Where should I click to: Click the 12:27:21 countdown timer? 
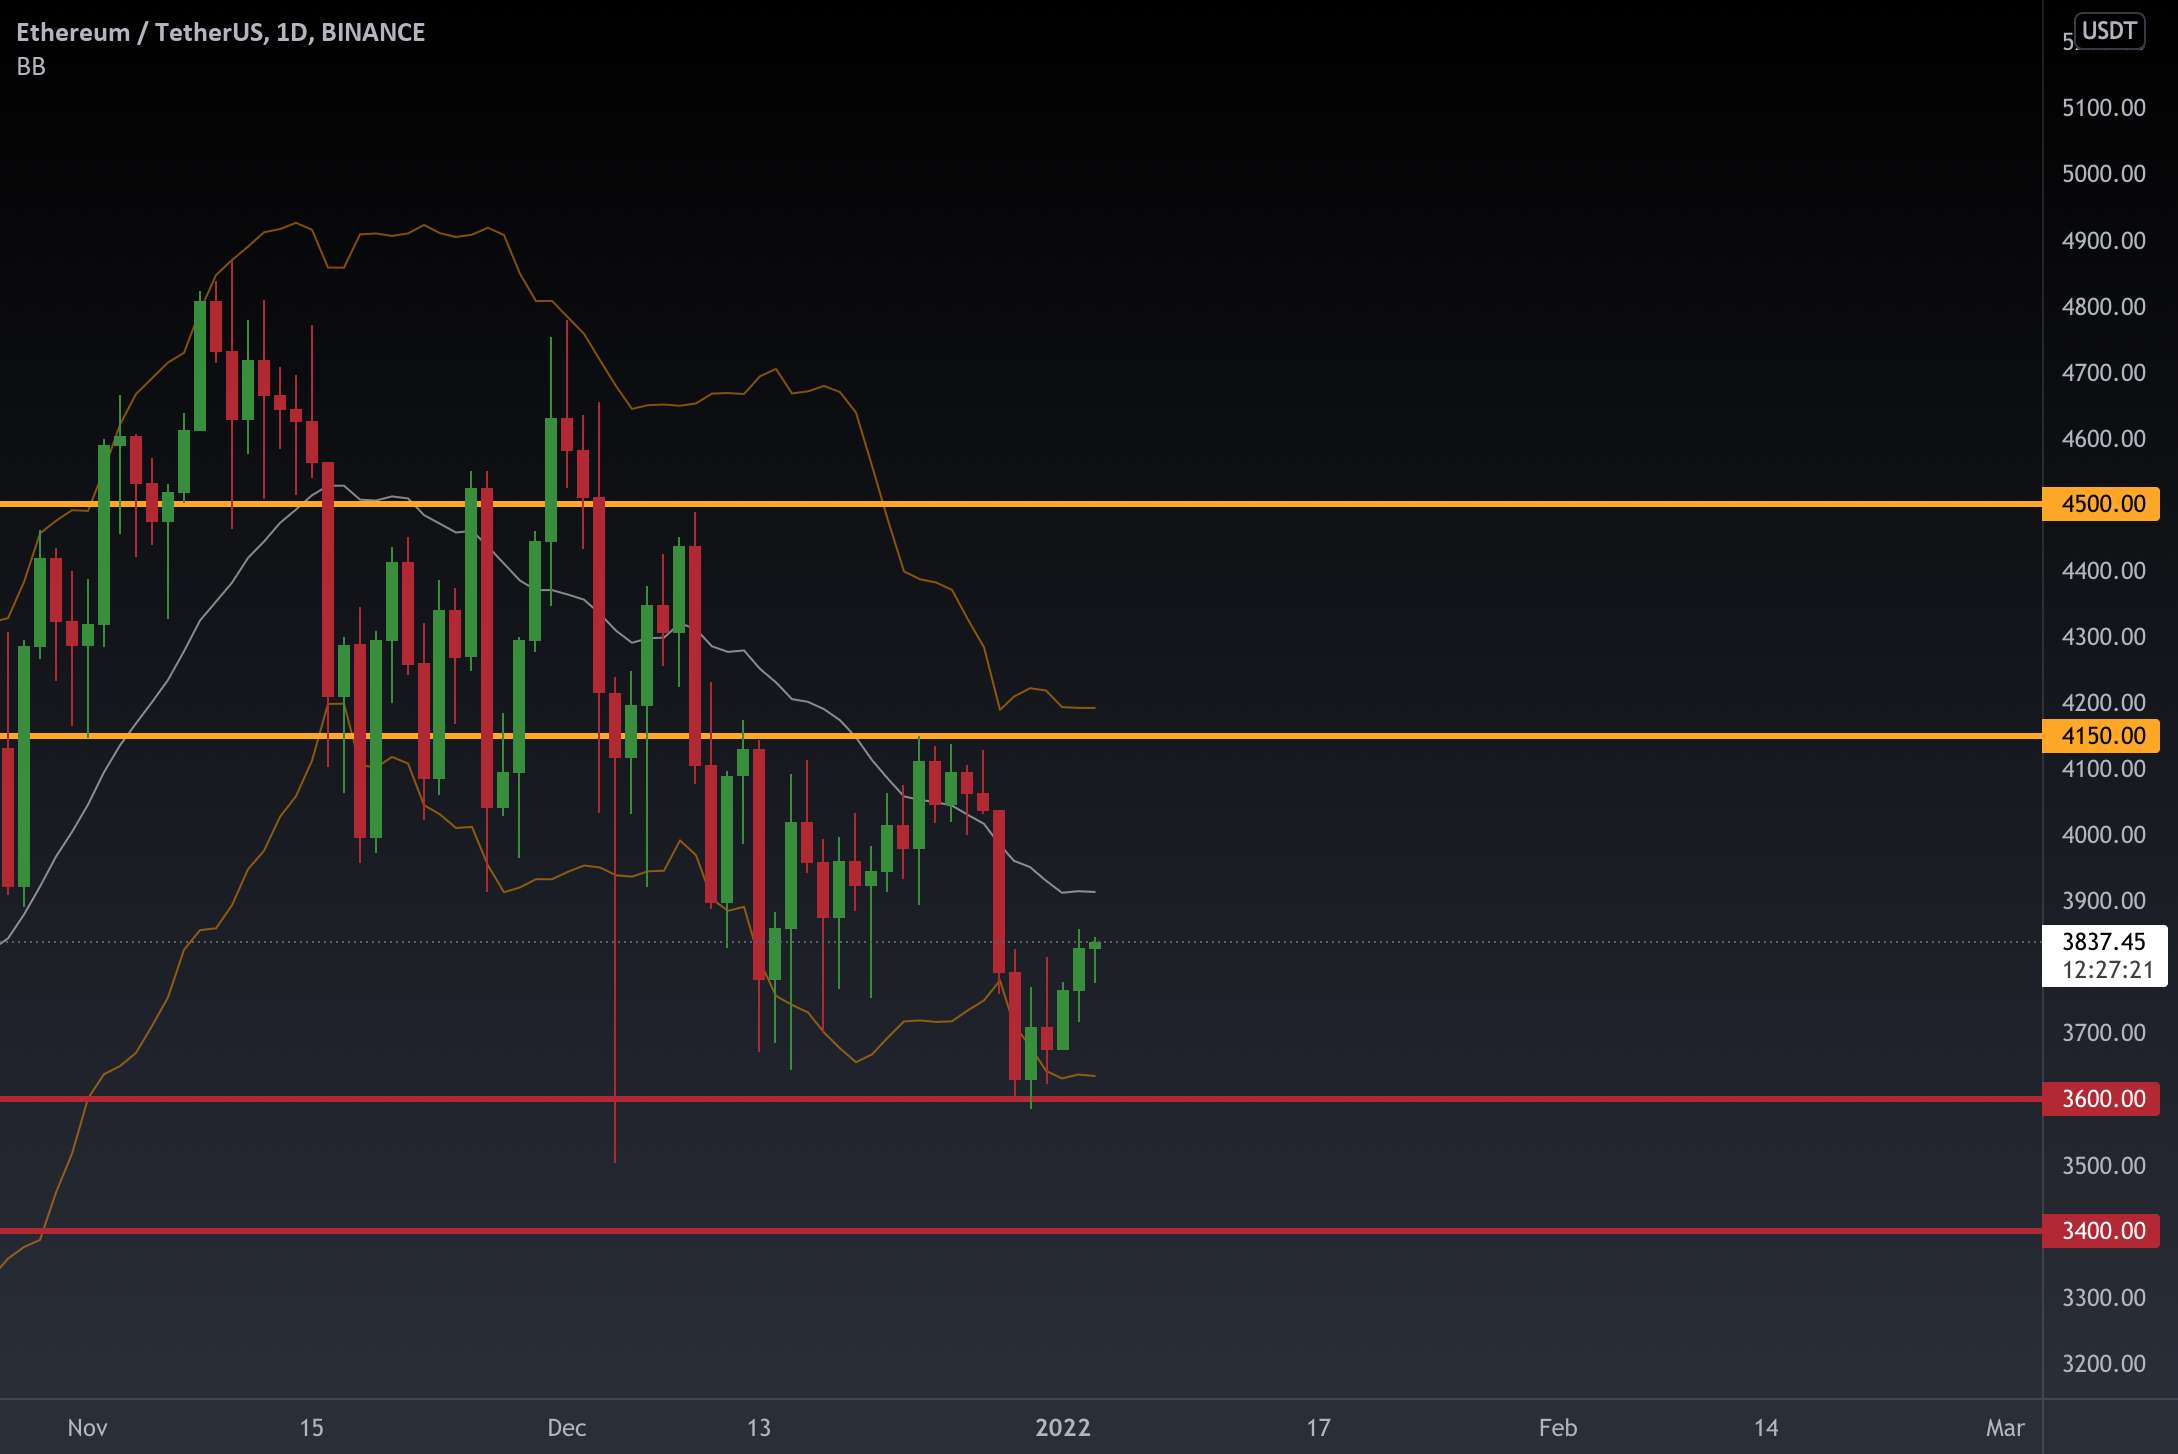click(x=2107, y=970)
